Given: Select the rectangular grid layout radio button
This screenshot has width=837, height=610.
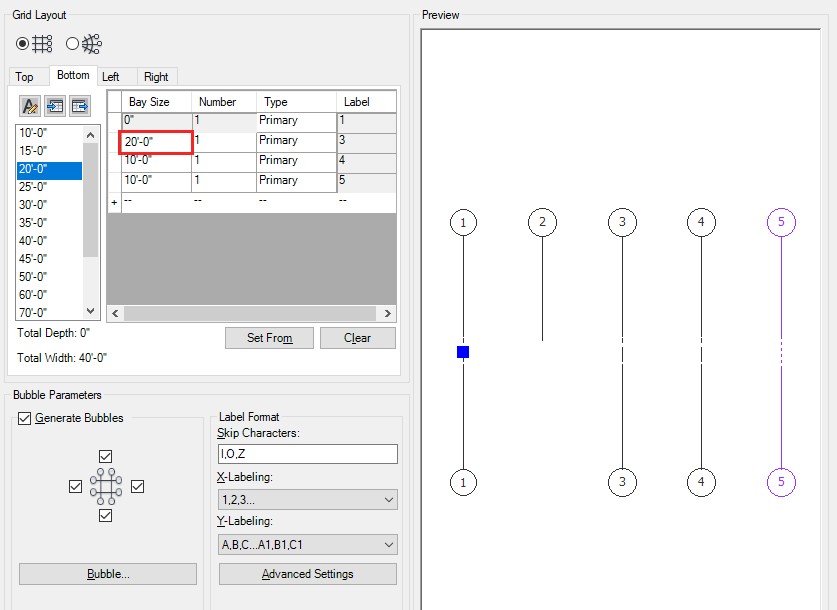Looking at the screenshot, I should [22, 43].
